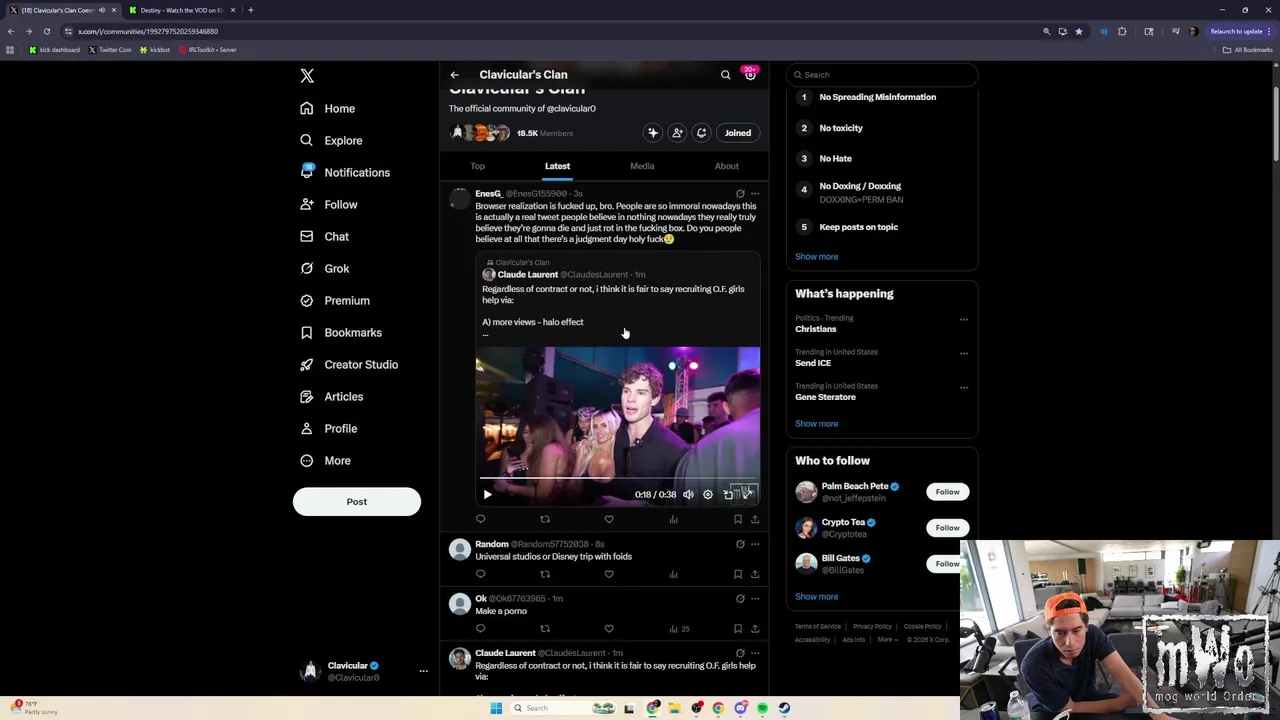Open Notifications in the sidebar
This screenshot has height=720, width=1280.
345,172
